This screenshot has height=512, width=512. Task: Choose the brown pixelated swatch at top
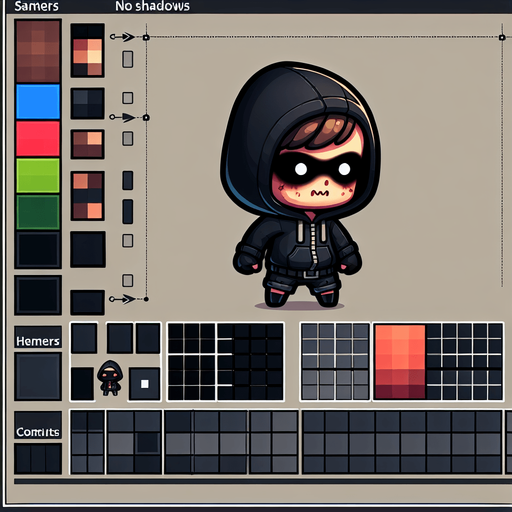(x=38, y=51)
